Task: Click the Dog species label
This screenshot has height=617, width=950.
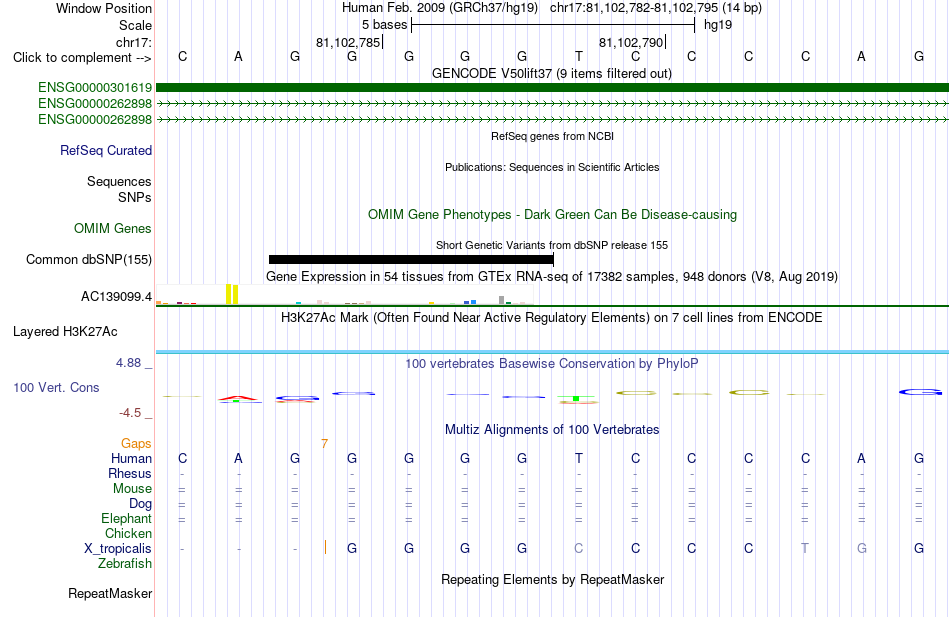Action: click(x=141, y=504)
